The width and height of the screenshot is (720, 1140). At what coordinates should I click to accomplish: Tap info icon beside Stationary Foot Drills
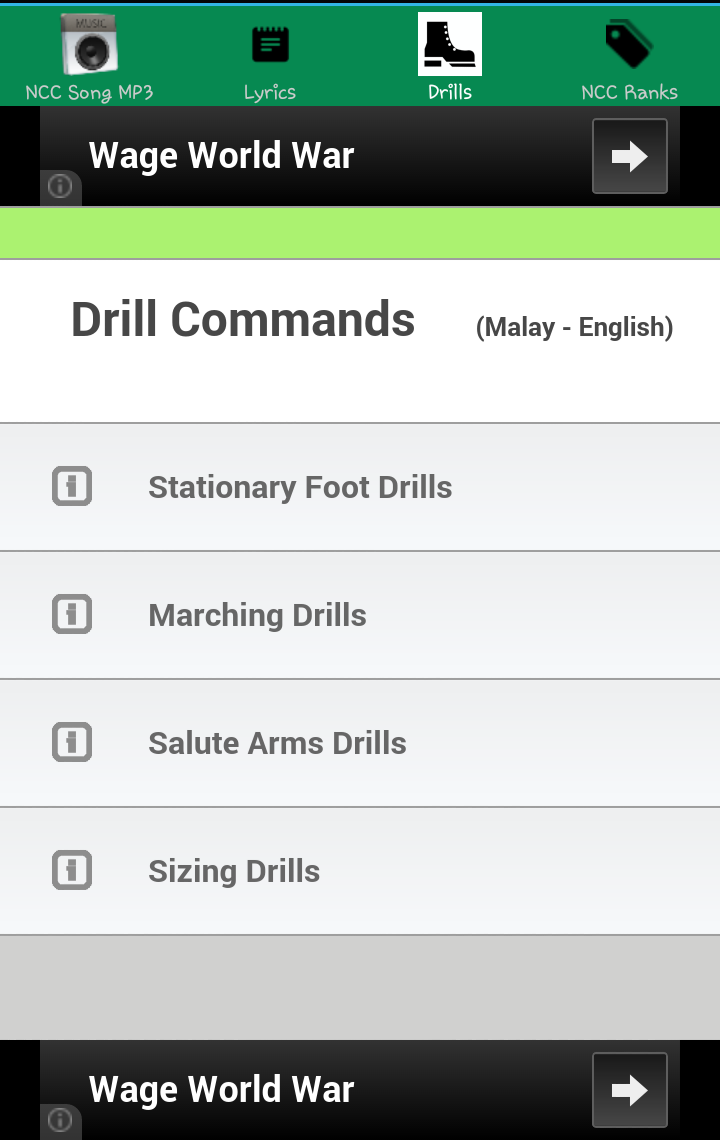click(x=72, y=486)
